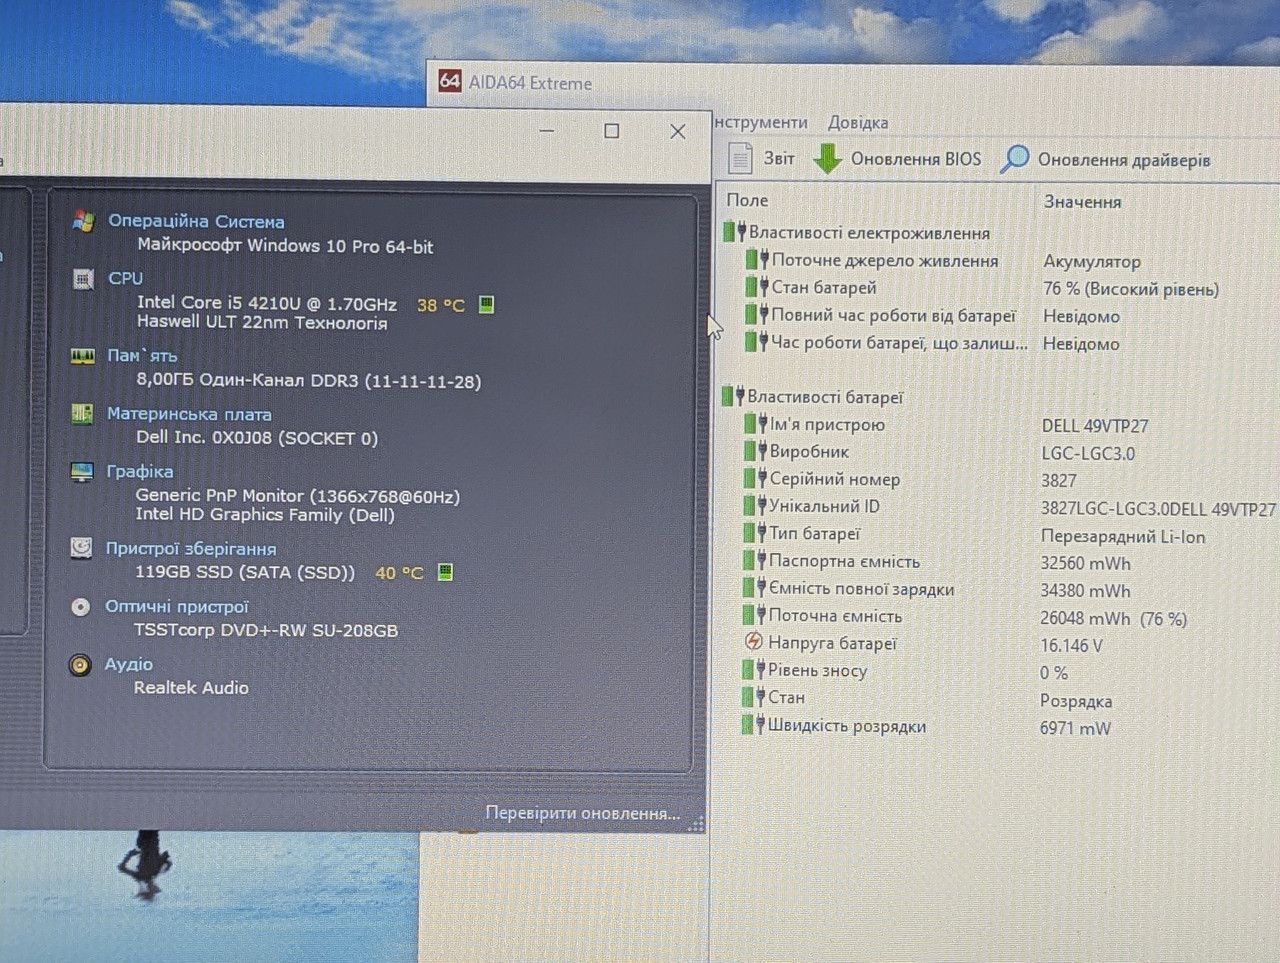Open the Материнська плата section link
Viewport: 1280px width, 963px height.
point(189,414)
